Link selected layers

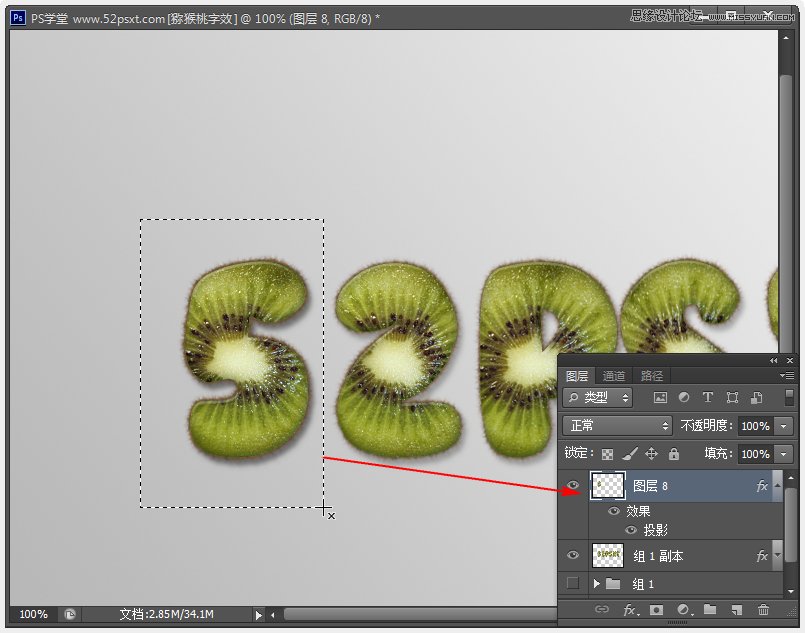[602, 610]
